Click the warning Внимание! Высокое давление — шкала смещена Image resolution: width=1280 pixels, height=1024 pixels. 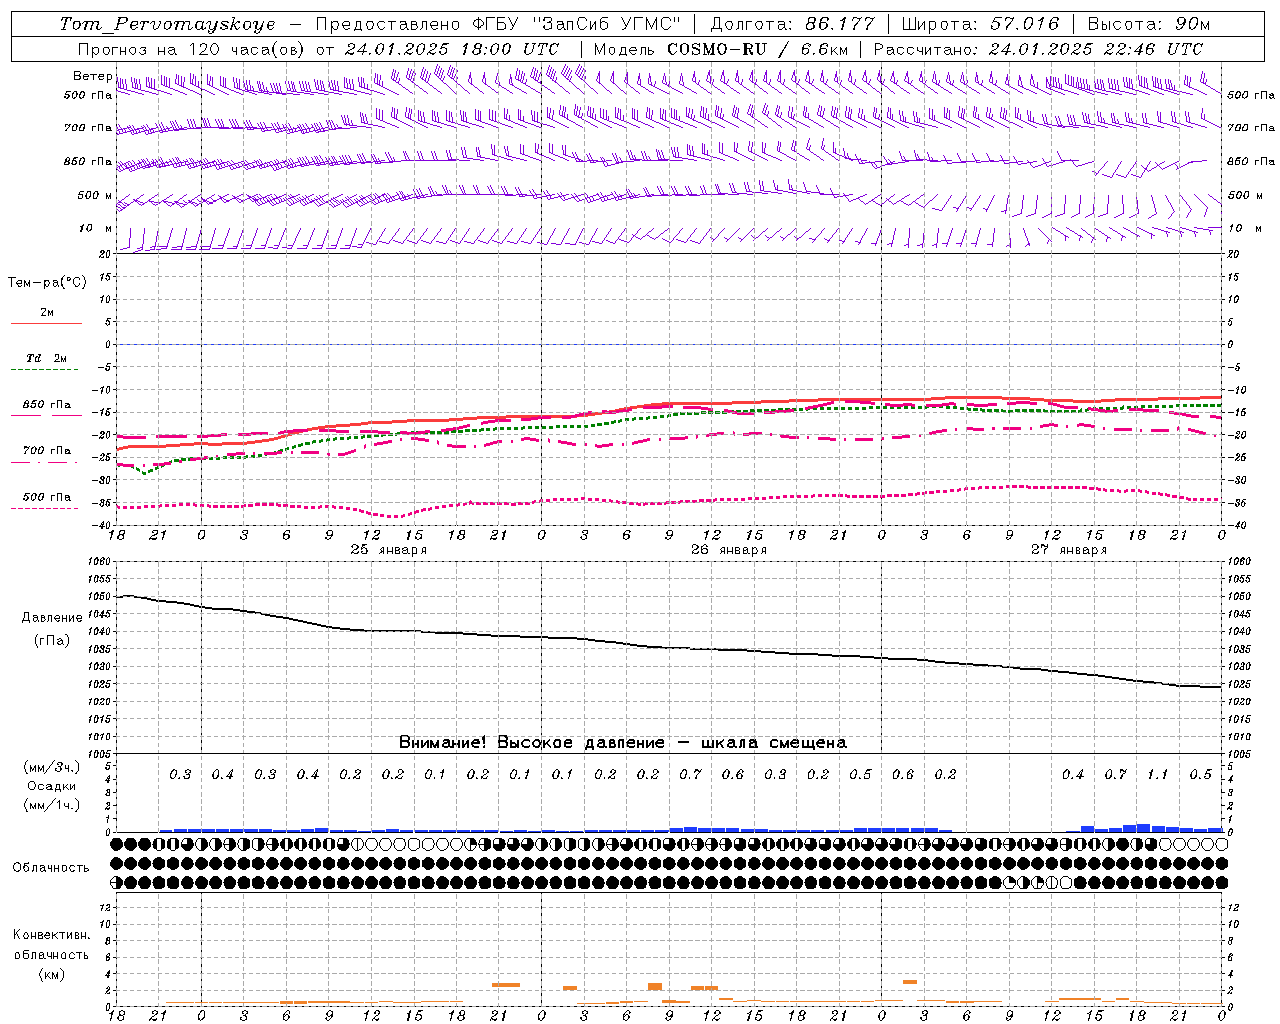pos(623,743)
